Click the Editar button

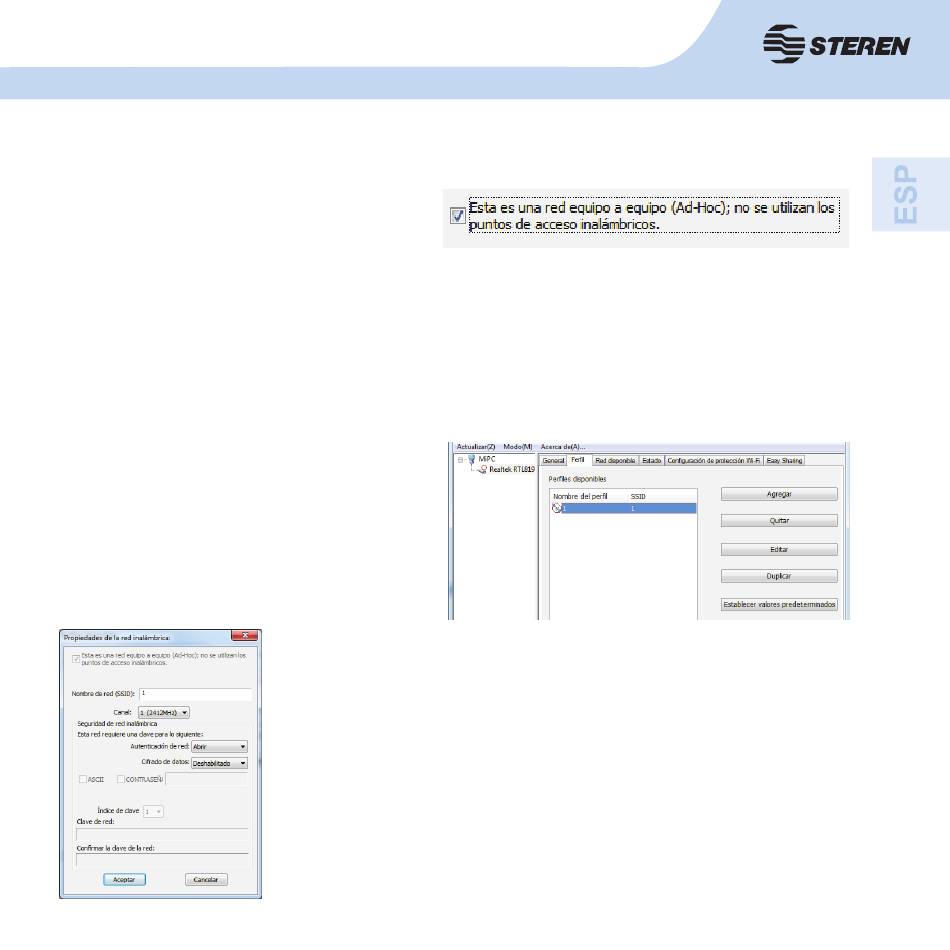tap(779, 550)
